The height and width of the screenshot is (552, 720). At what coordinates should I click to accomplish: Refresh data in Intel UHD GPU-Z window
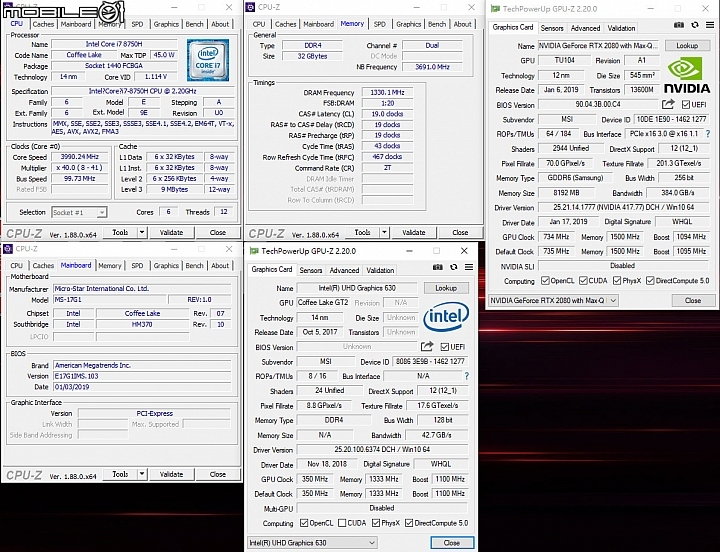point(454,267)
